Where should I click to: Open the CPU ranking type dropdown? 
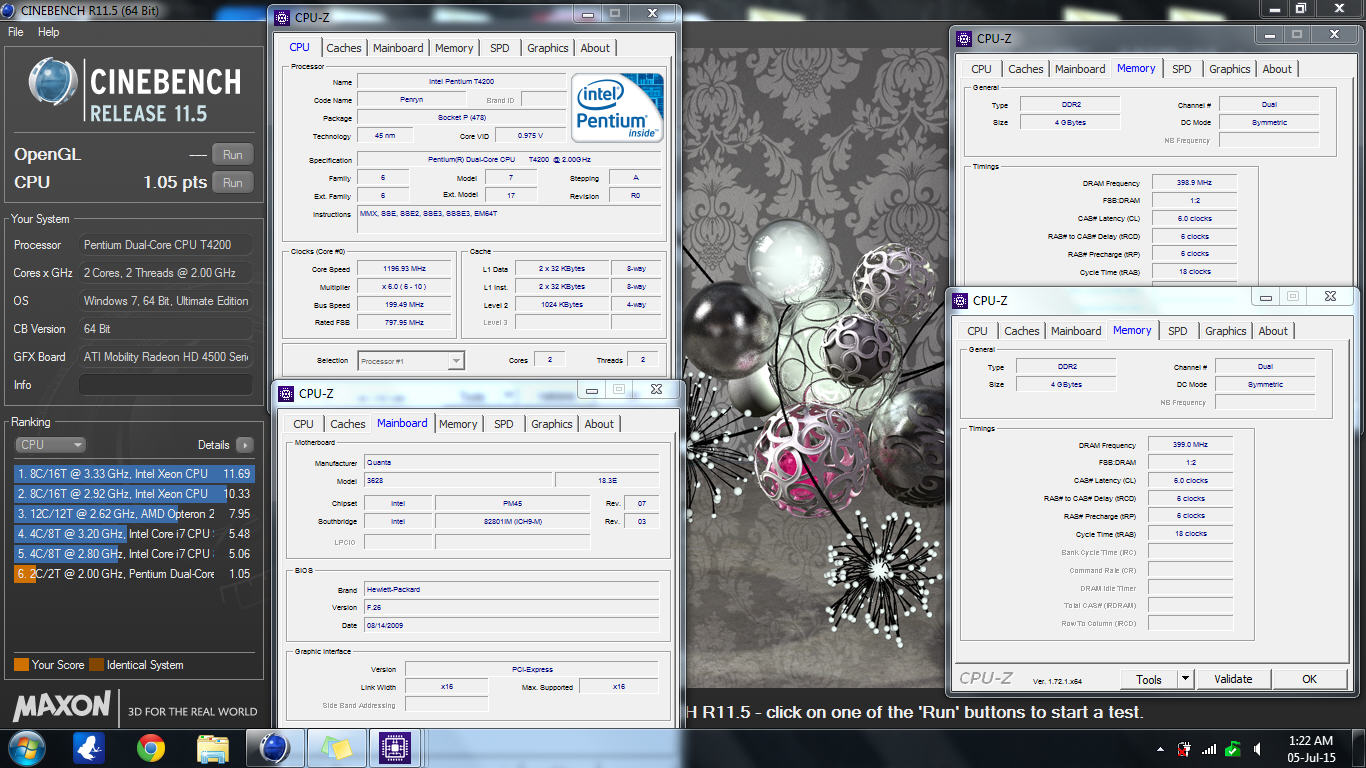[50, 445]
